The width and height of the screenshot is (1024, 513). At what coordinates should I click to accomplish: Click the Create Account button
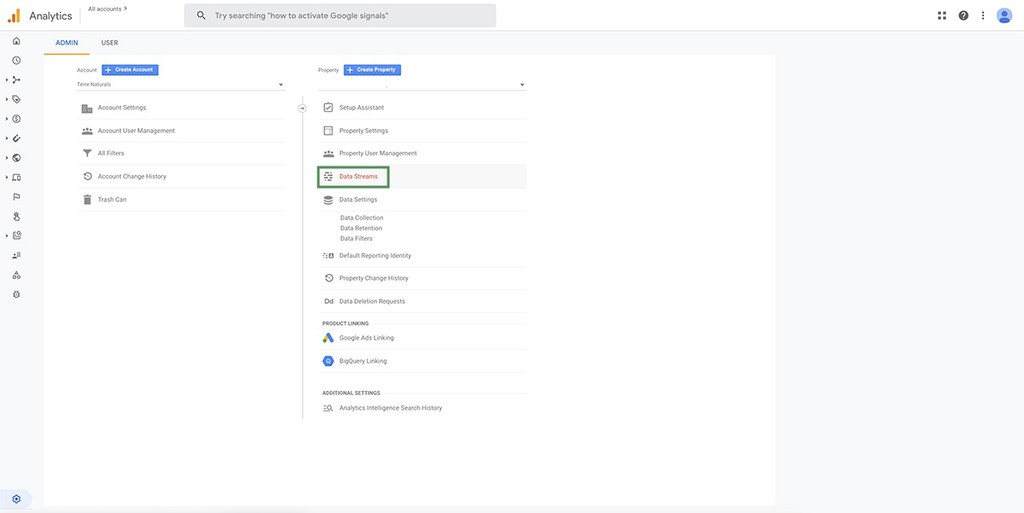130,70
